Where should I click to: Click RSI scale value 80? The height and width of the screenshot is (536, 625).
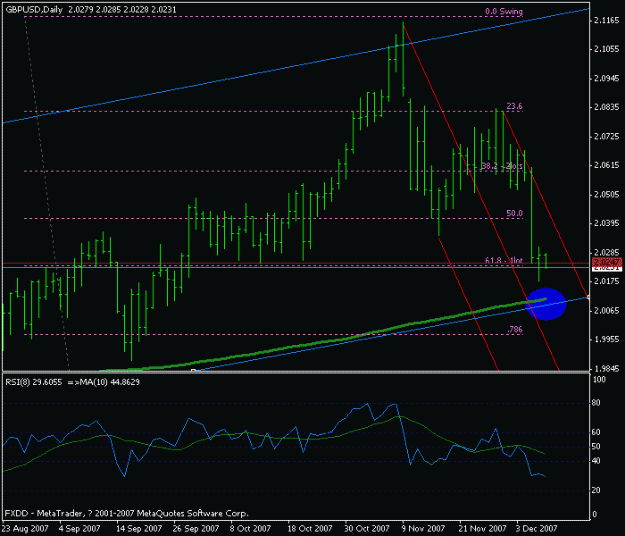596,403
